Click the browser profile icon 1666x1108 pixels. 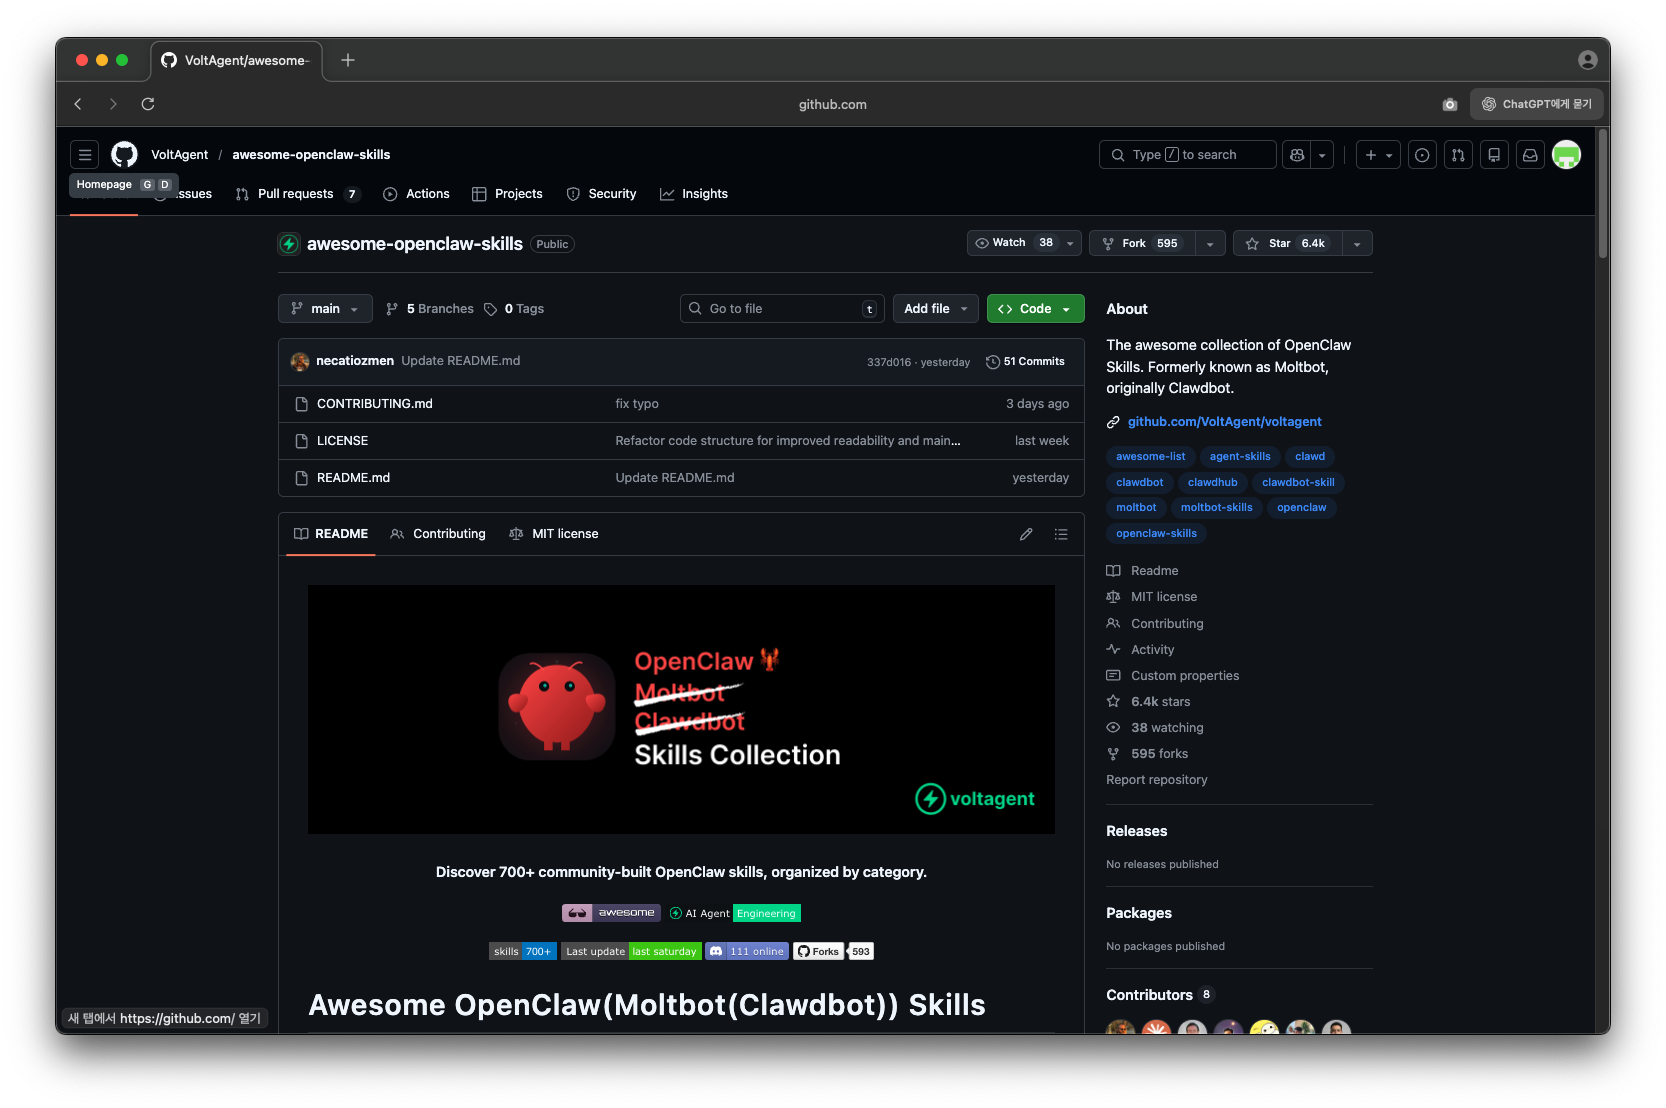point(1587,60)
